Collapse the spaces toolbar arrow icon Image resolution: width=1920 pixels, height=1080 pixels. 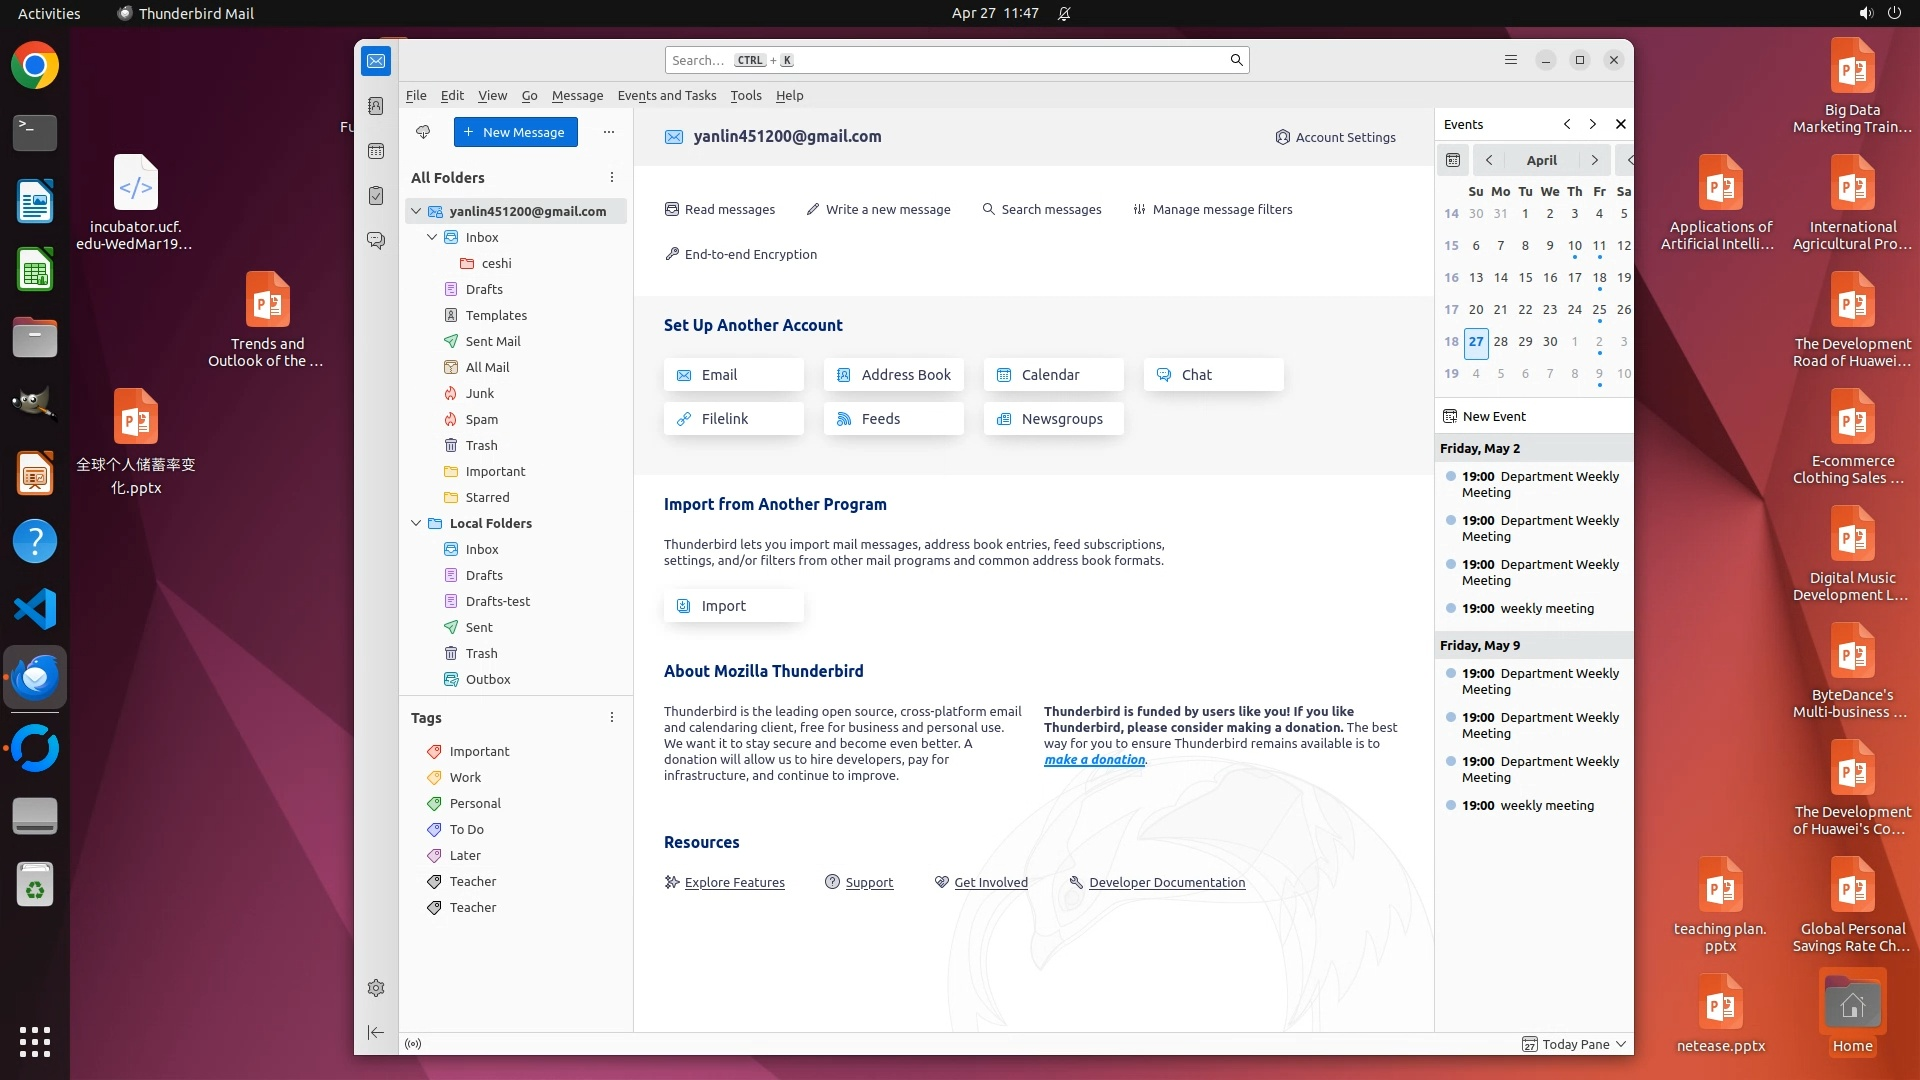point(376,1032)
